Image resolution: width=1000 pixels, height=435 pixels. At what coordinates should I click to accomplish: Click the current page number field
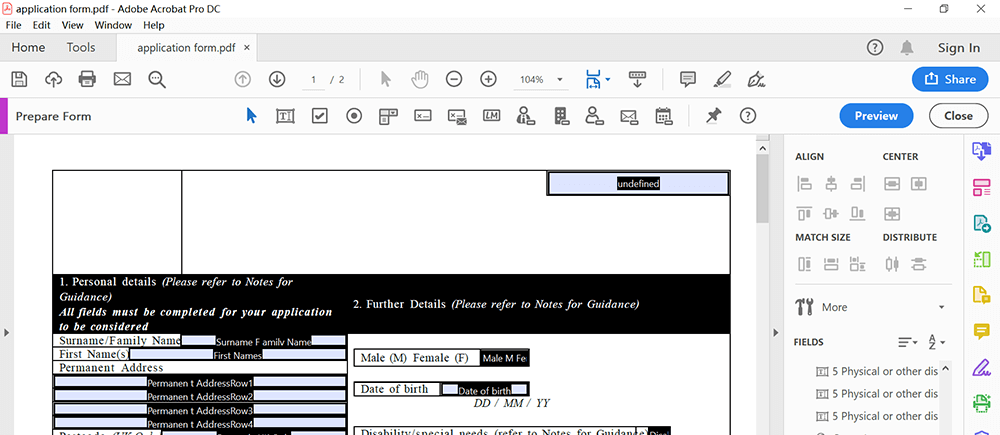click(314, 79)
